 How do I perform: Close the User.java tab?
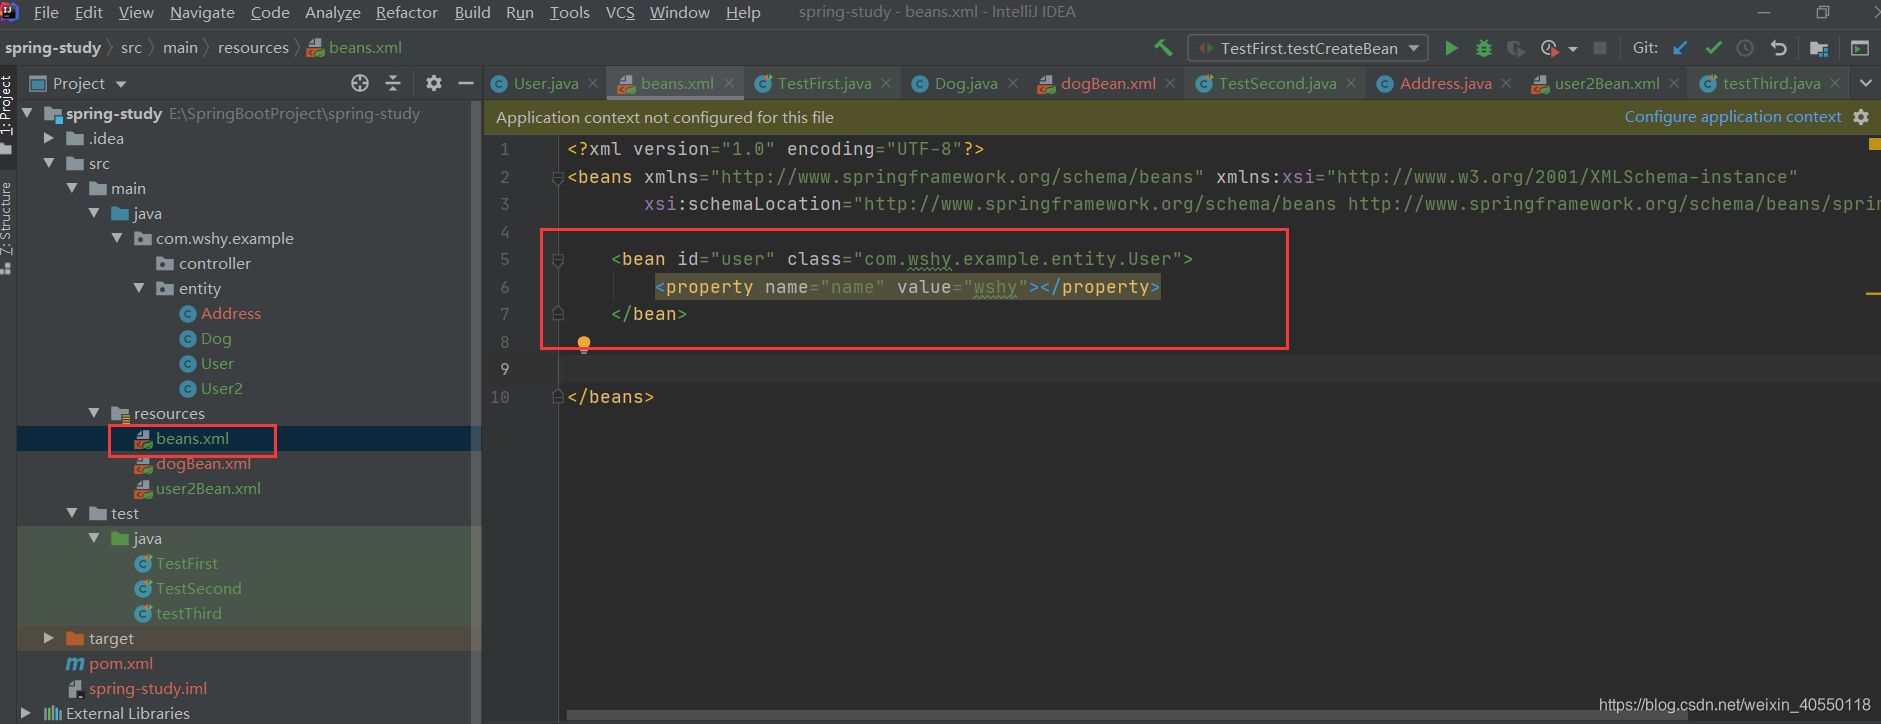click(x=593, y=83)
